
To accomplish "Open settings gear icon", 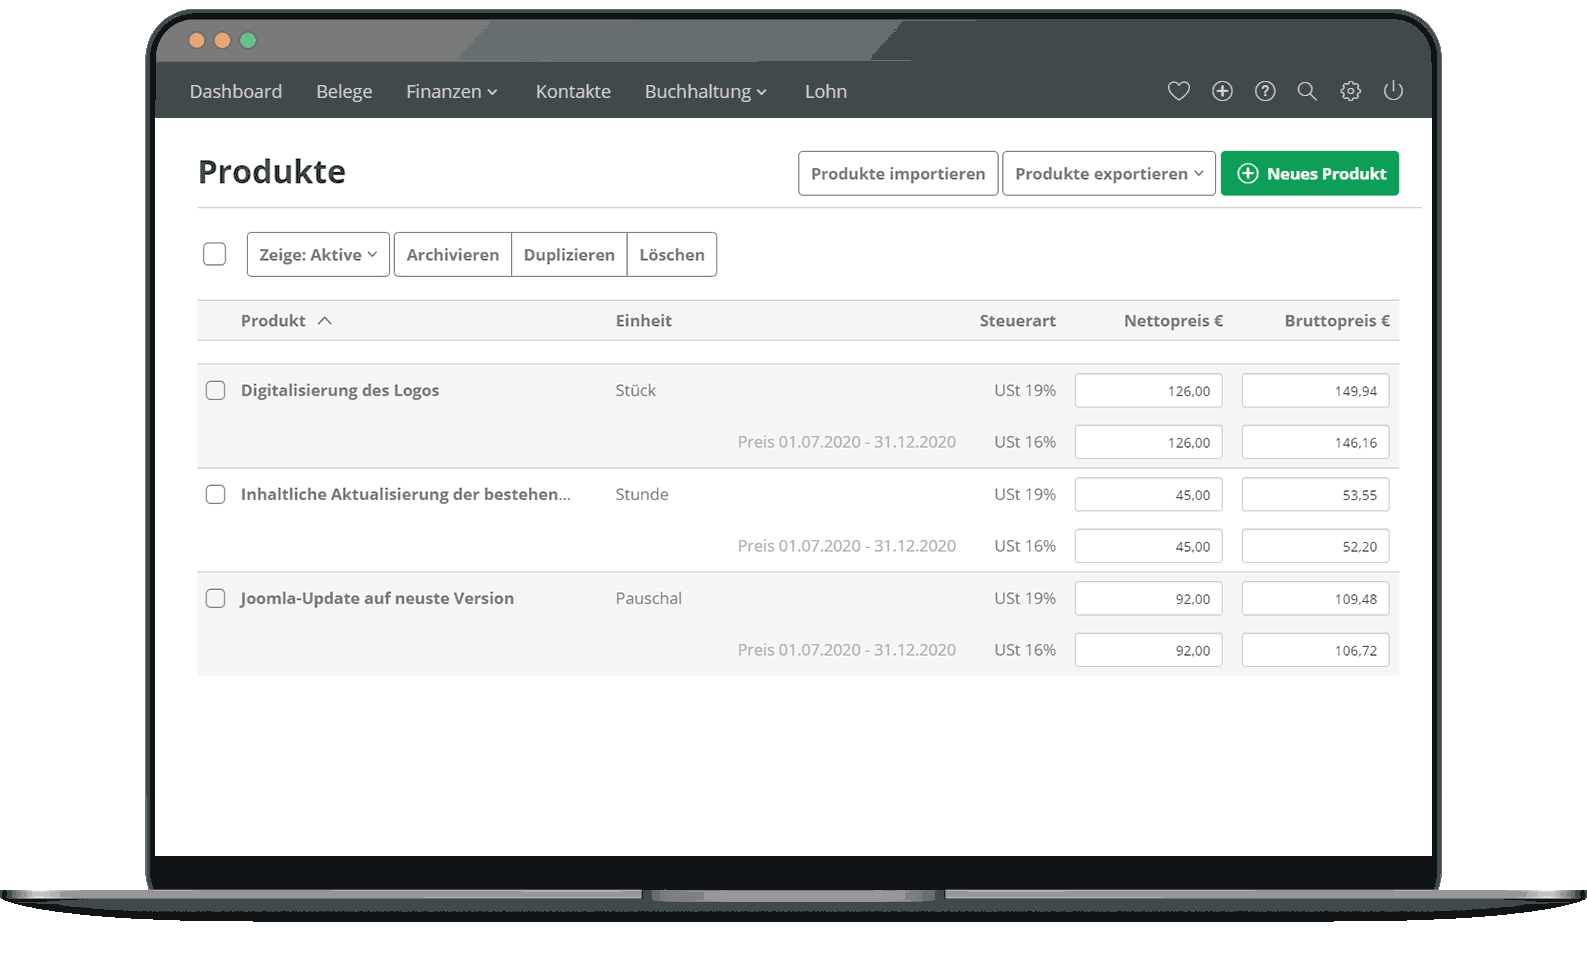I will coord(1350,91).
